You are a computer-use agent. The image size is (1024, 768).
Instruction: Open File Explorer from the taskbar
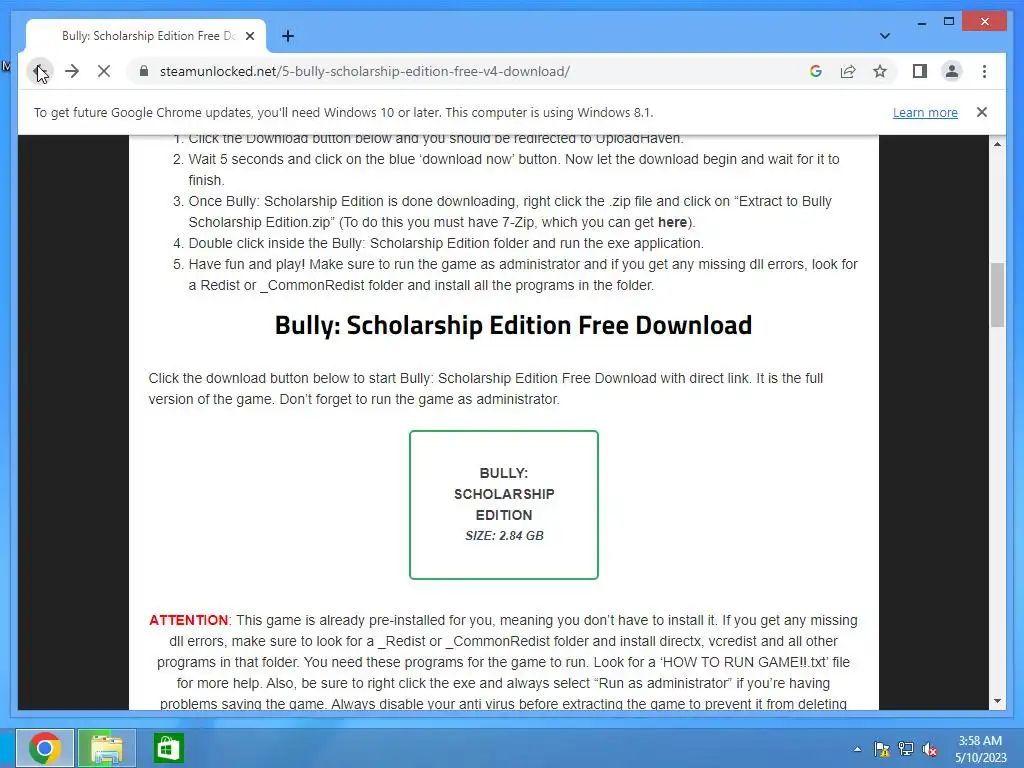[x=106, y=748]
